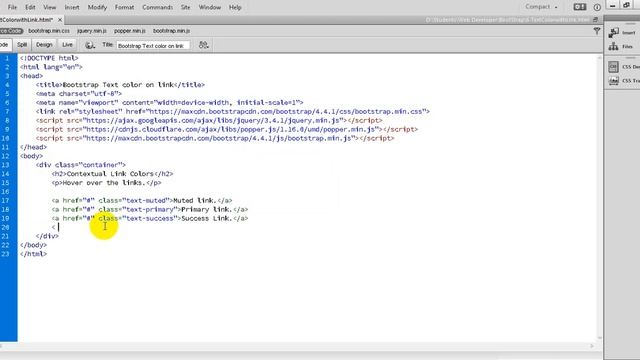Open the CSS Transitions panel
Screen dimensions: 640x360
click(x=624, y=81)
